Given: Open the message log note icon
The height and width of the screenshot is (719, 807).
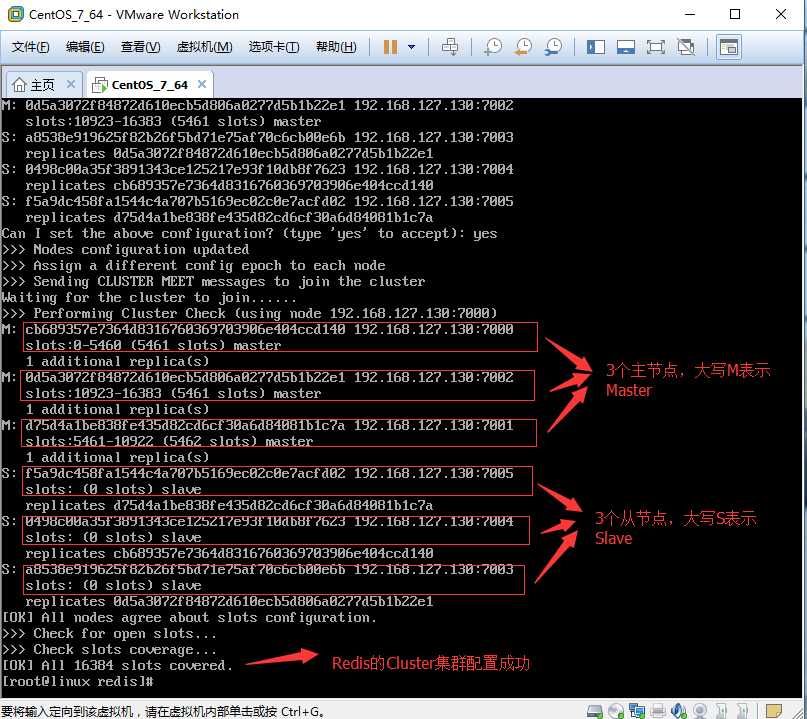Looking at the screenshot, I should tap(773, 711).
